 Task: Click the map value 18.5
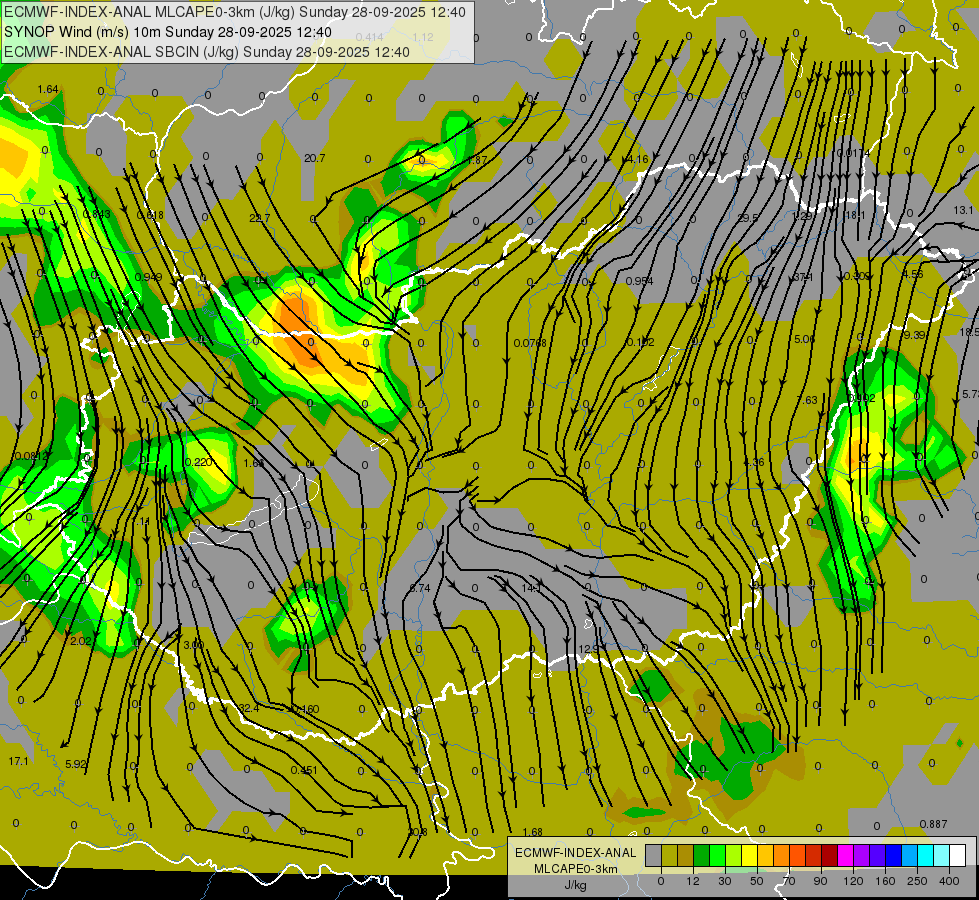[969, 332]
